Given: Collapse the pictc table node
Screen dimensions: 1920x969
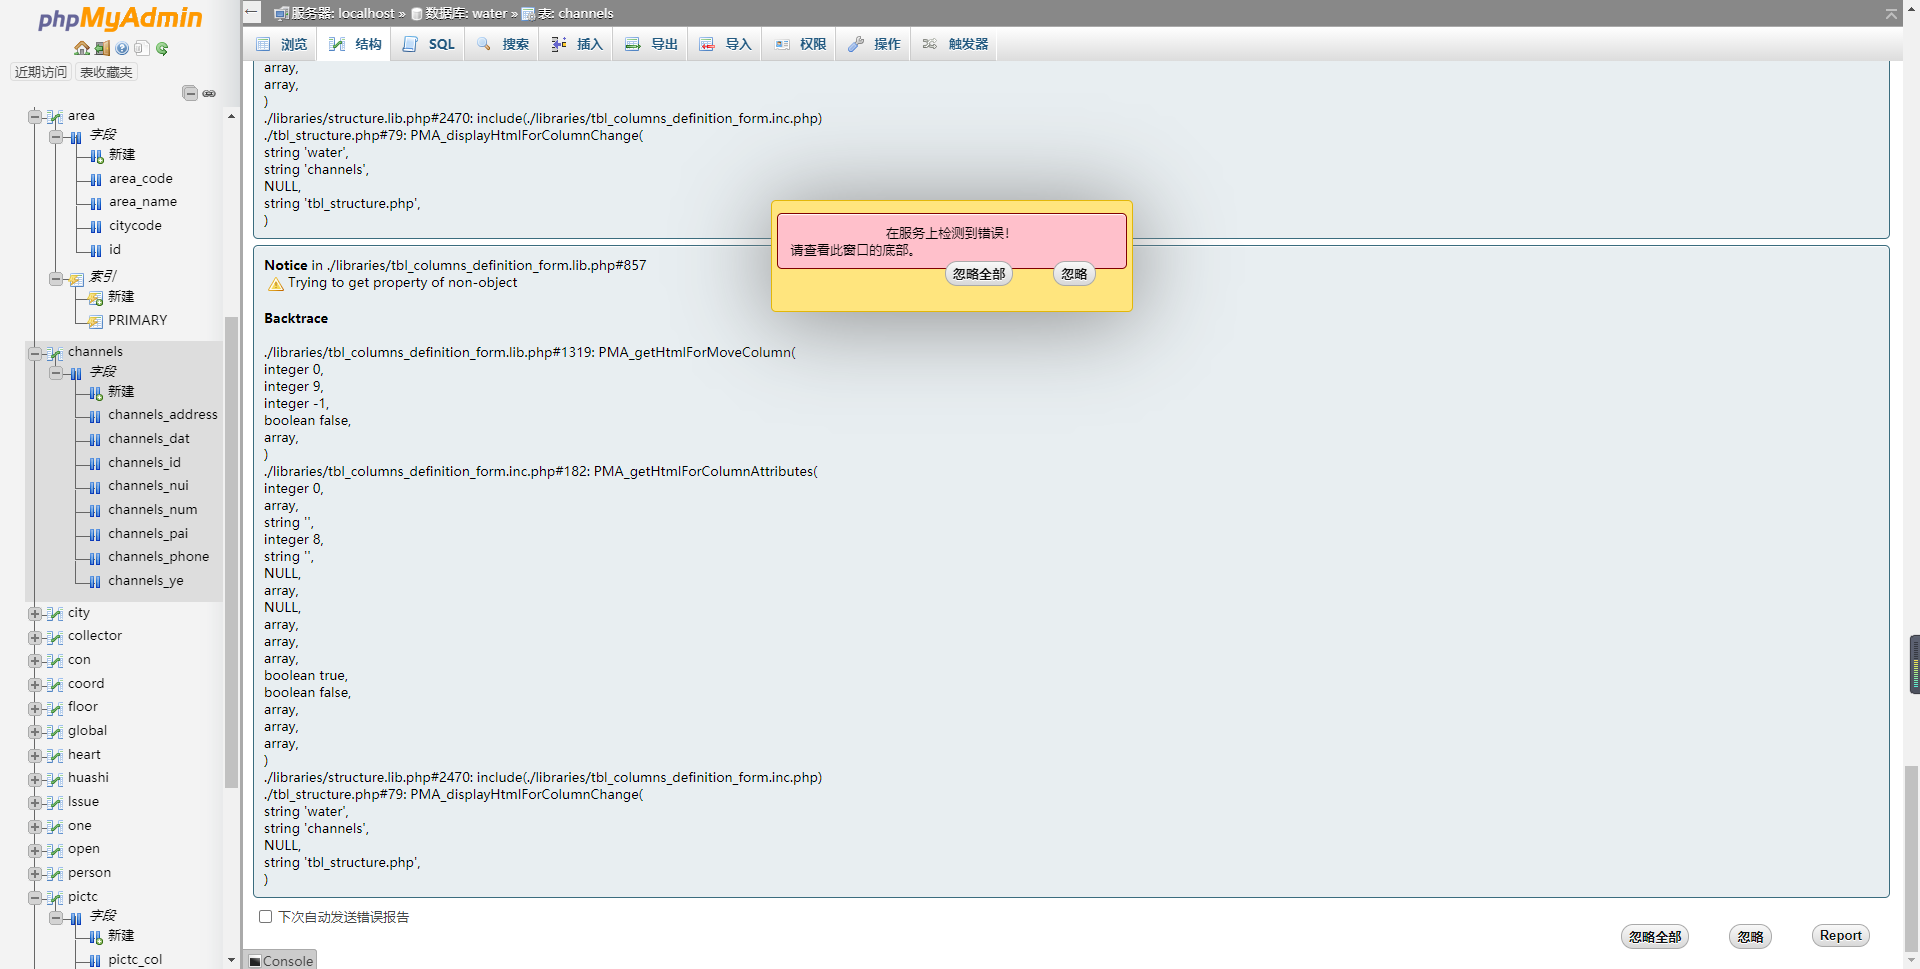Looking at the screenshot, I should tap(35, 898).
